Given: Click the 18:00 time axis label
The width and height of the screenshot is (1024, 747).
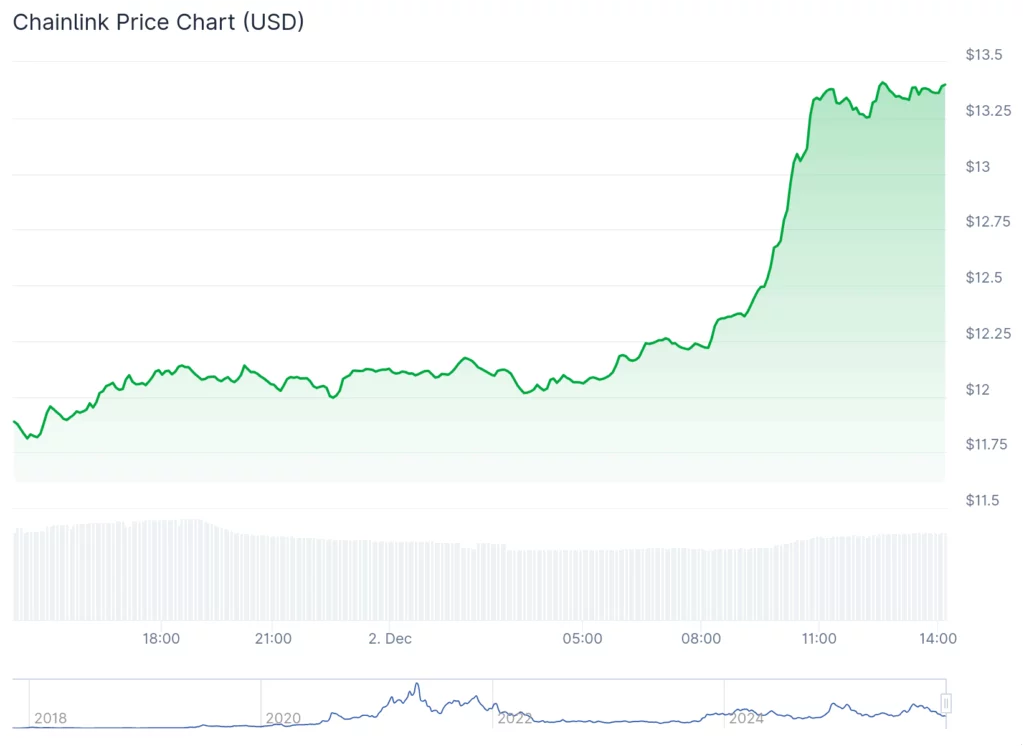Looking at the screenshot, I should (161, 638).
